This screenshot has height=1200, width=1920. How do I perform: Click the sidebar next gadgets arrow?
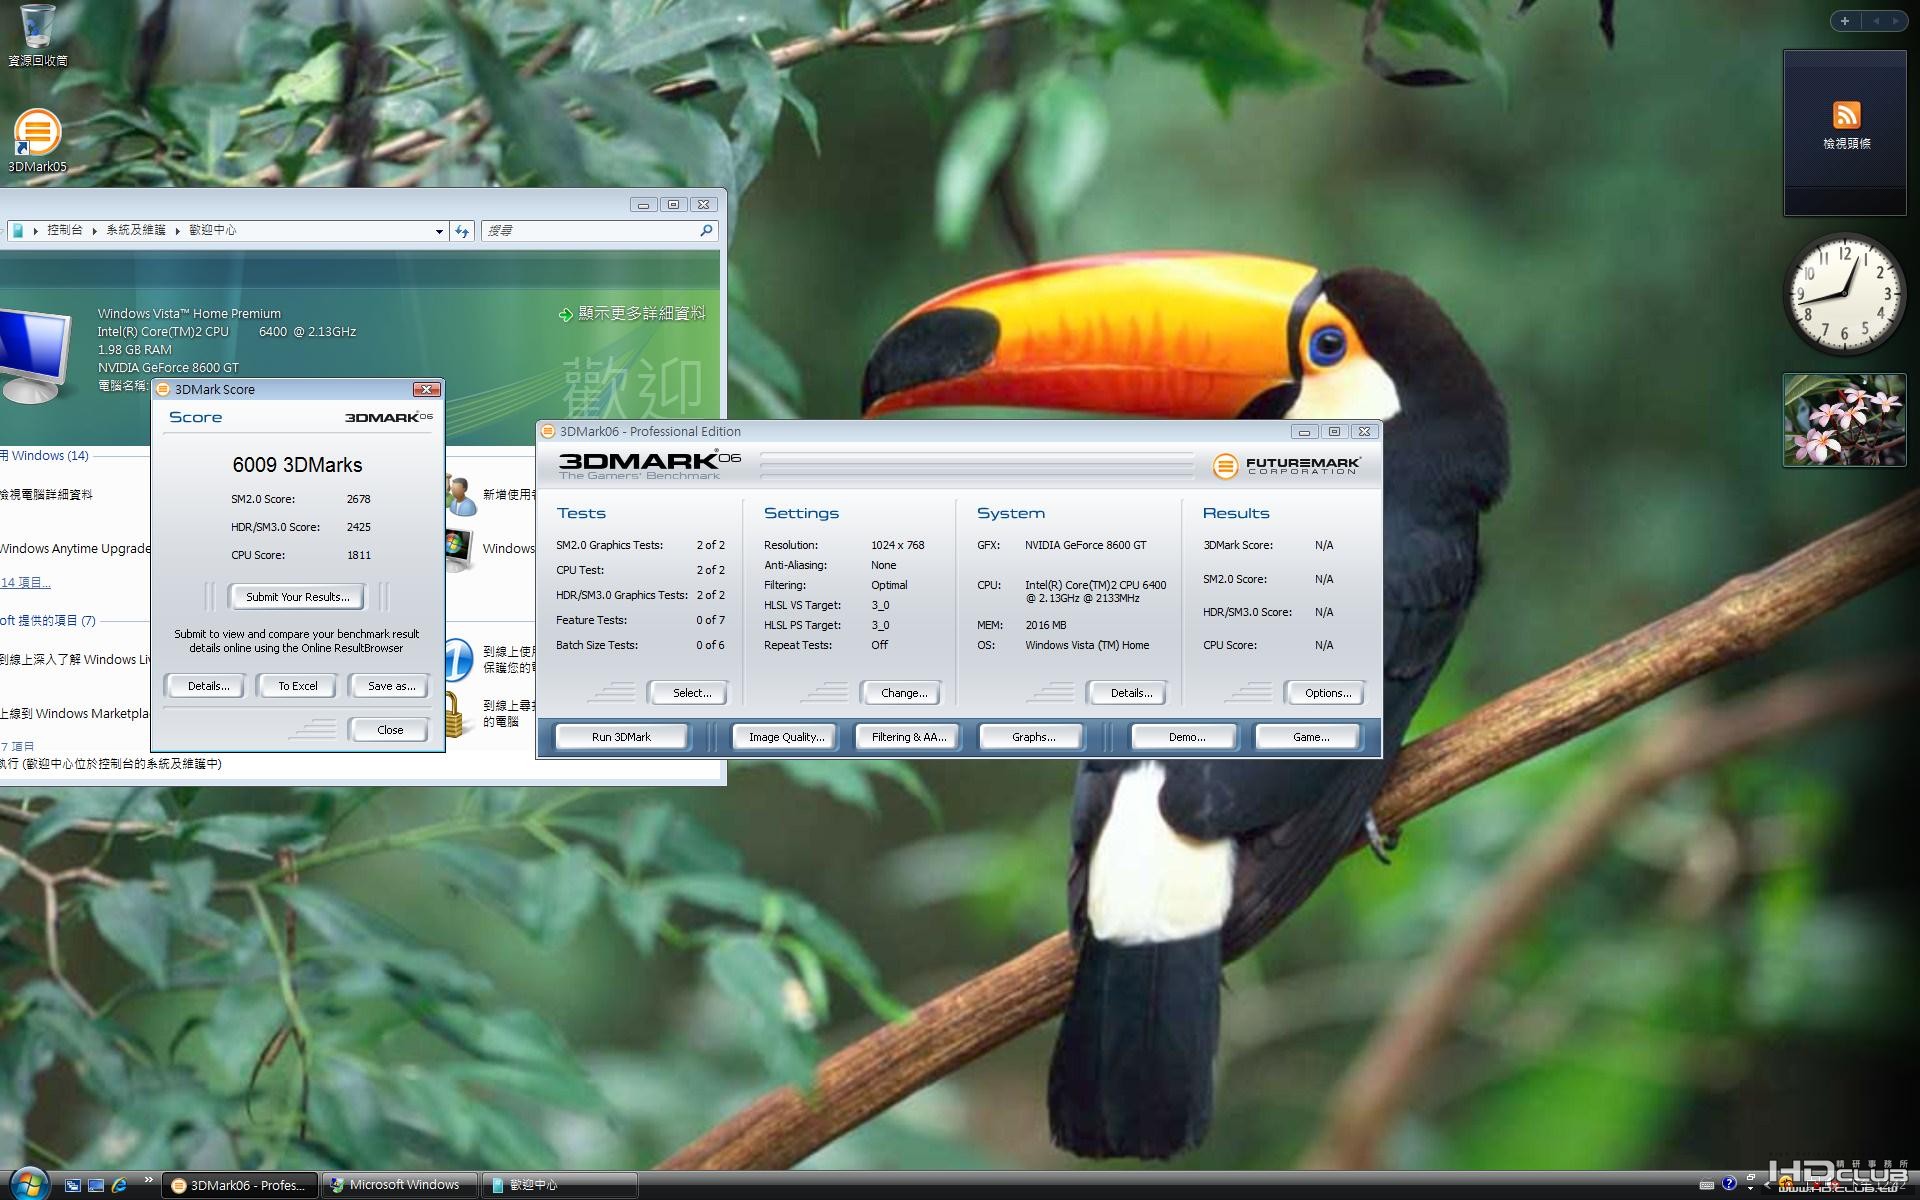pos(1895,20)
